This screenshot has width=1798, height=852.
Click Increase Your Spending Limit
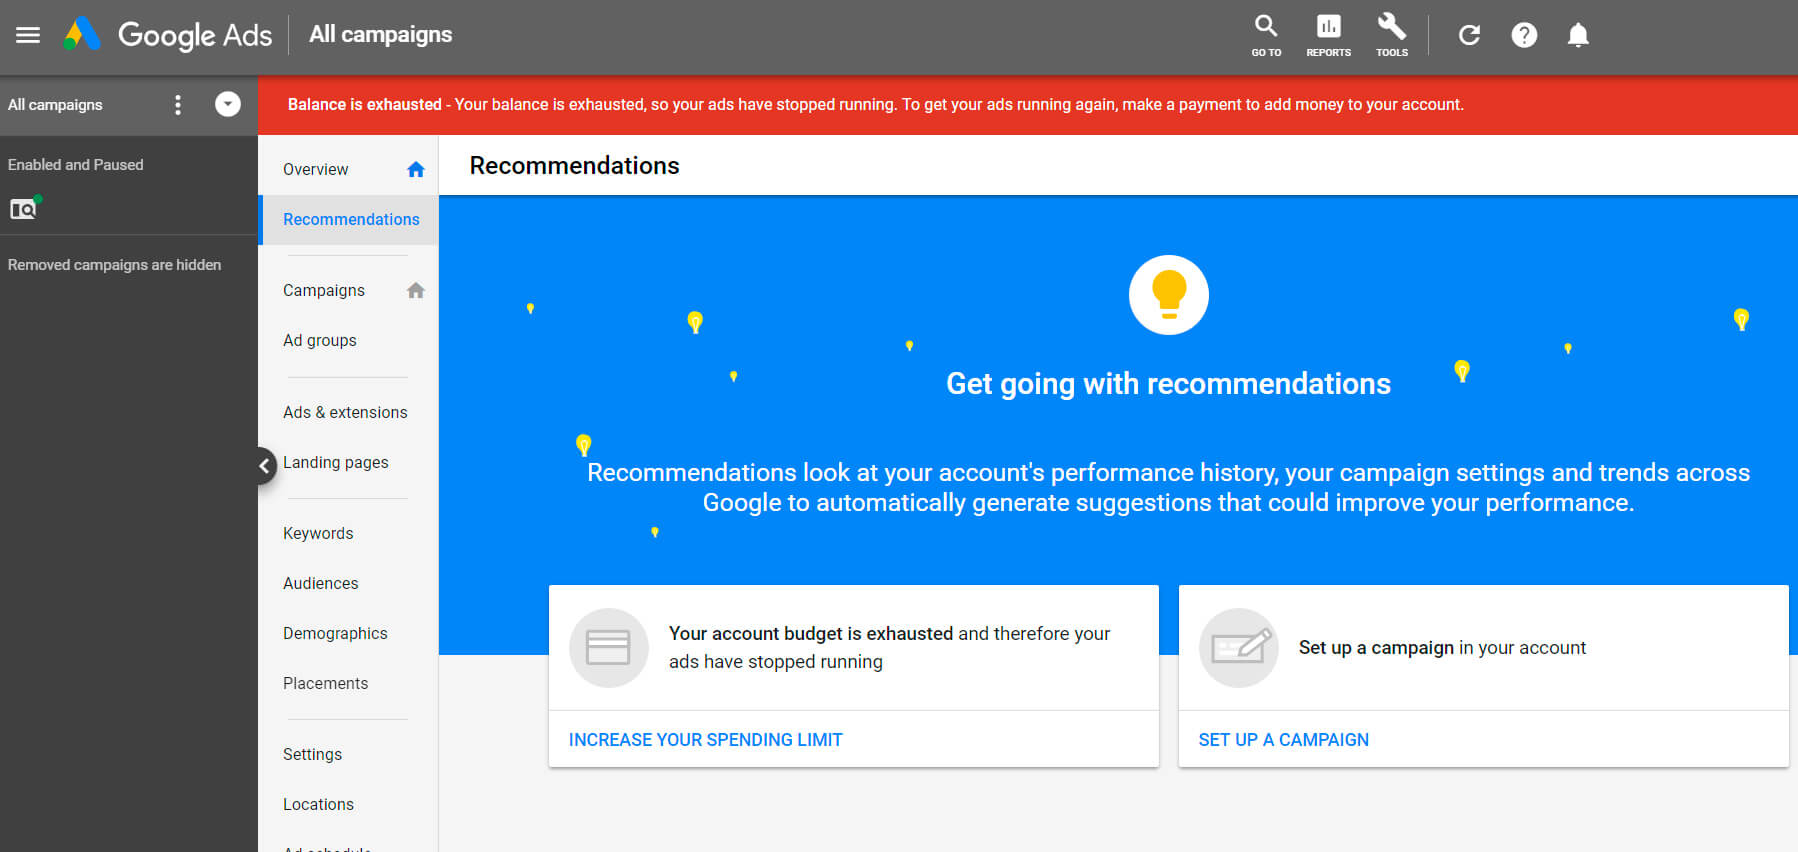click(x=705, y=740)
